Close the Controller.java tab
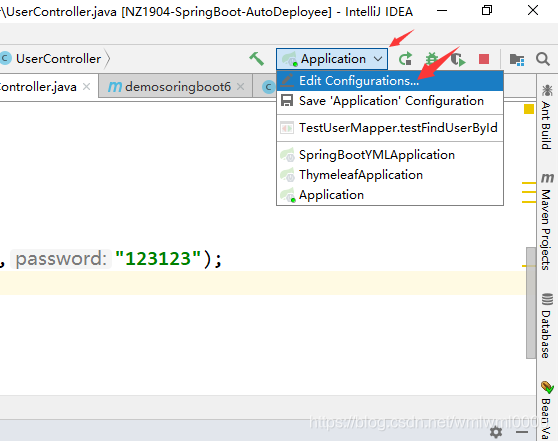Screen dimensions: 558x441 click(86, 86)
